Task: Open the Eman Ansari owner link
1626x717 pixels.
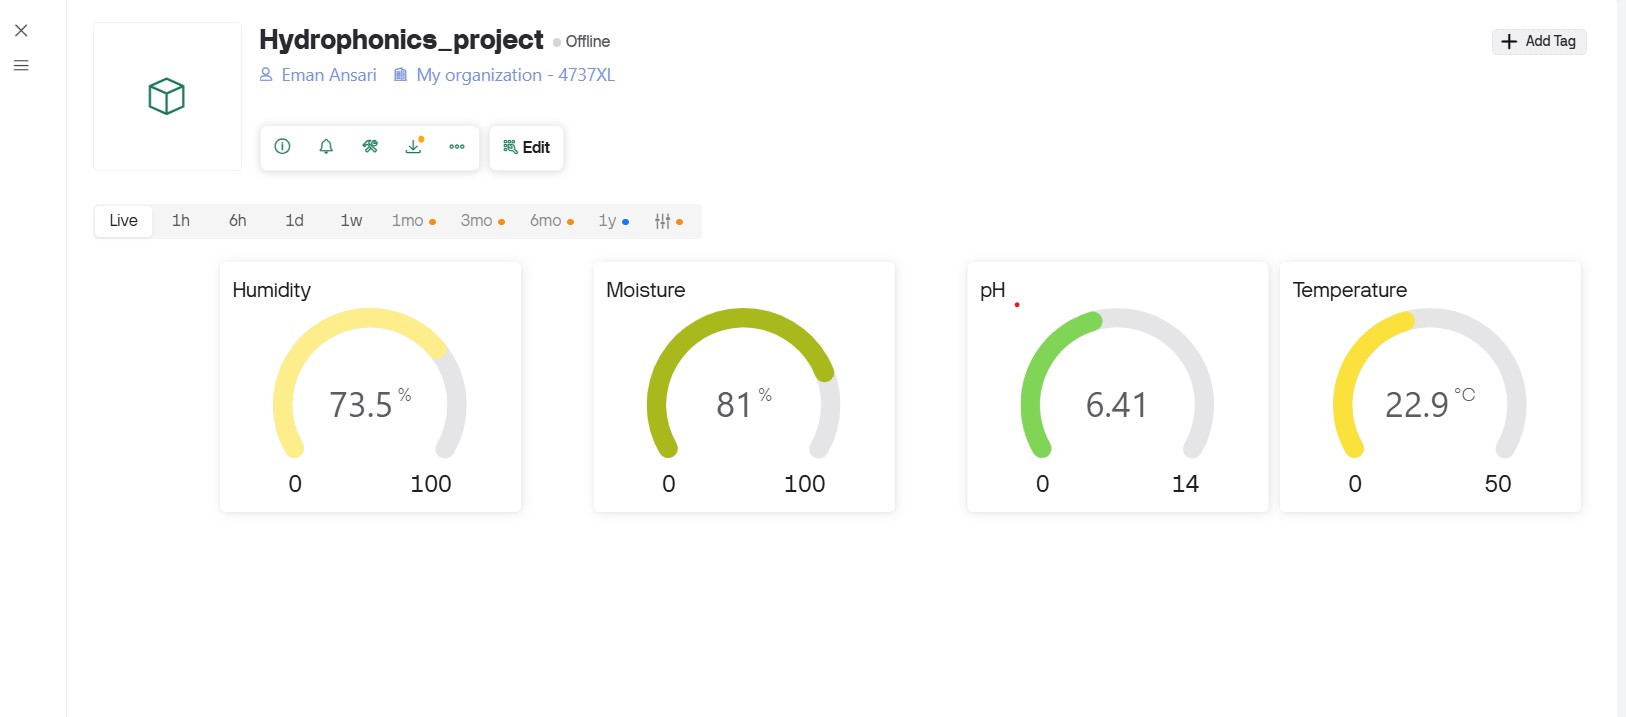Action: [x=319, y=75]
